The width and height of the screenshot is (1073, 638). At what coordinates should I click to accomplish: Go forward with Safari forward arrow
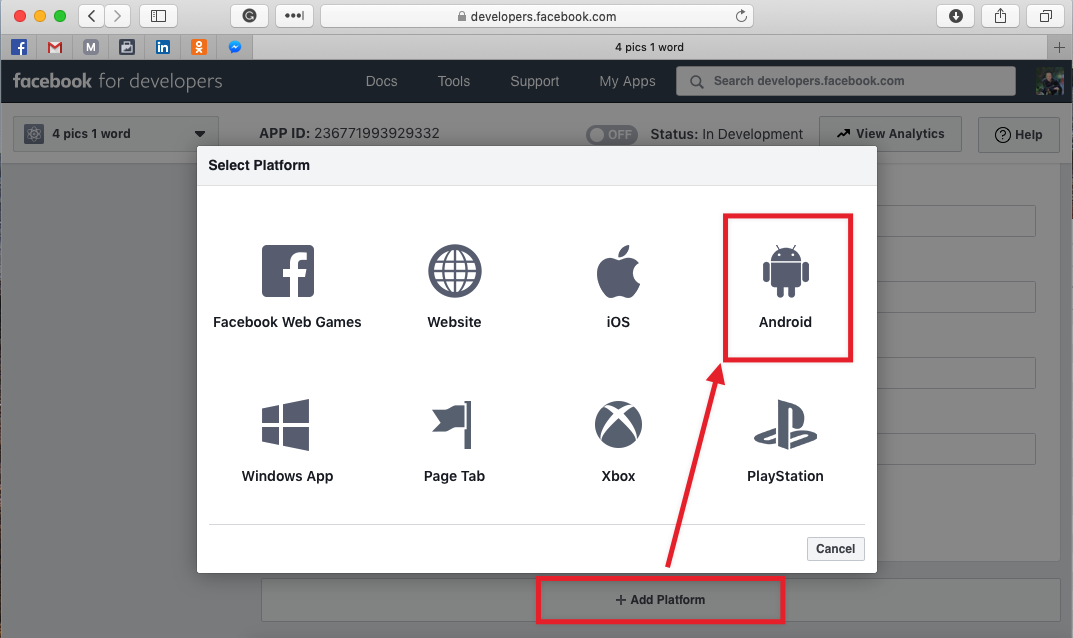[118, 16]
